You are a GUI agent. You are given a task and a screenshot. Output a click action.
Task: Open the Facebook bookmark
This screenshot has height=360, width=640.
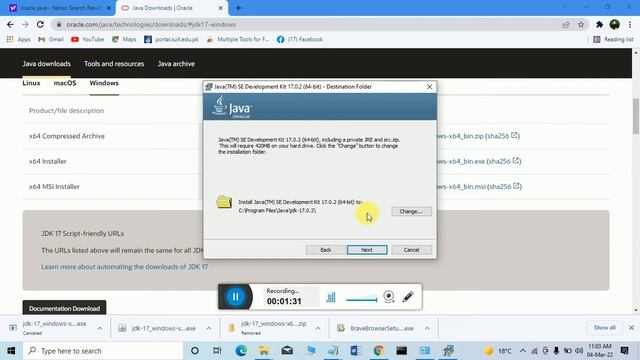point(300,40)
